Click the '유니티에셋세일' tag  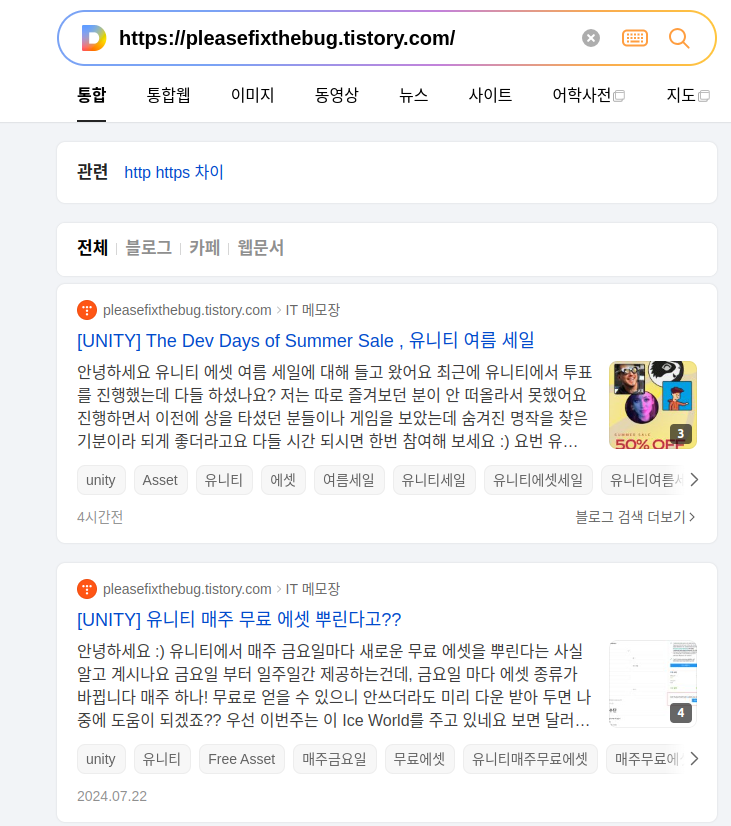pos(538,480)
